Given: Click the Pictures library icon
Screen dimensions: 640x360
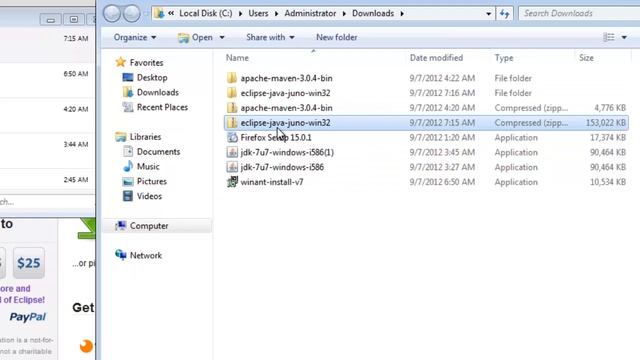Looking at the screenshot, I should pos(128,181).
